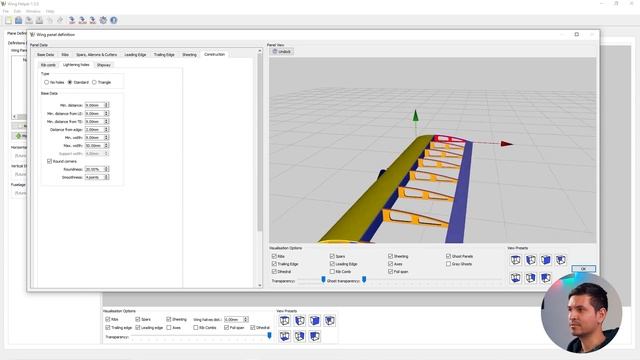Enable Rib Comb checkbox in dialog

coord(332,271)
